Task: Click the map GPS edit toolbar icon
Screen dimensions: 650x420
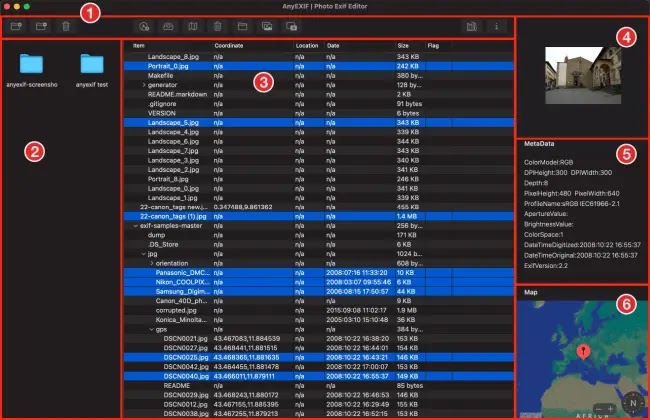Action: click(x=193, y=27)
